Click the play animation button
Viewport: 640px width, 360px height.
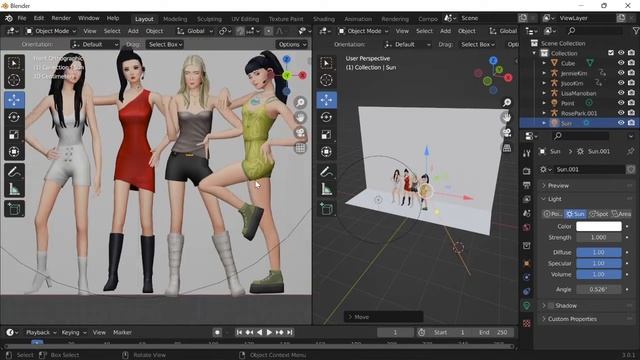click(269, 333)
